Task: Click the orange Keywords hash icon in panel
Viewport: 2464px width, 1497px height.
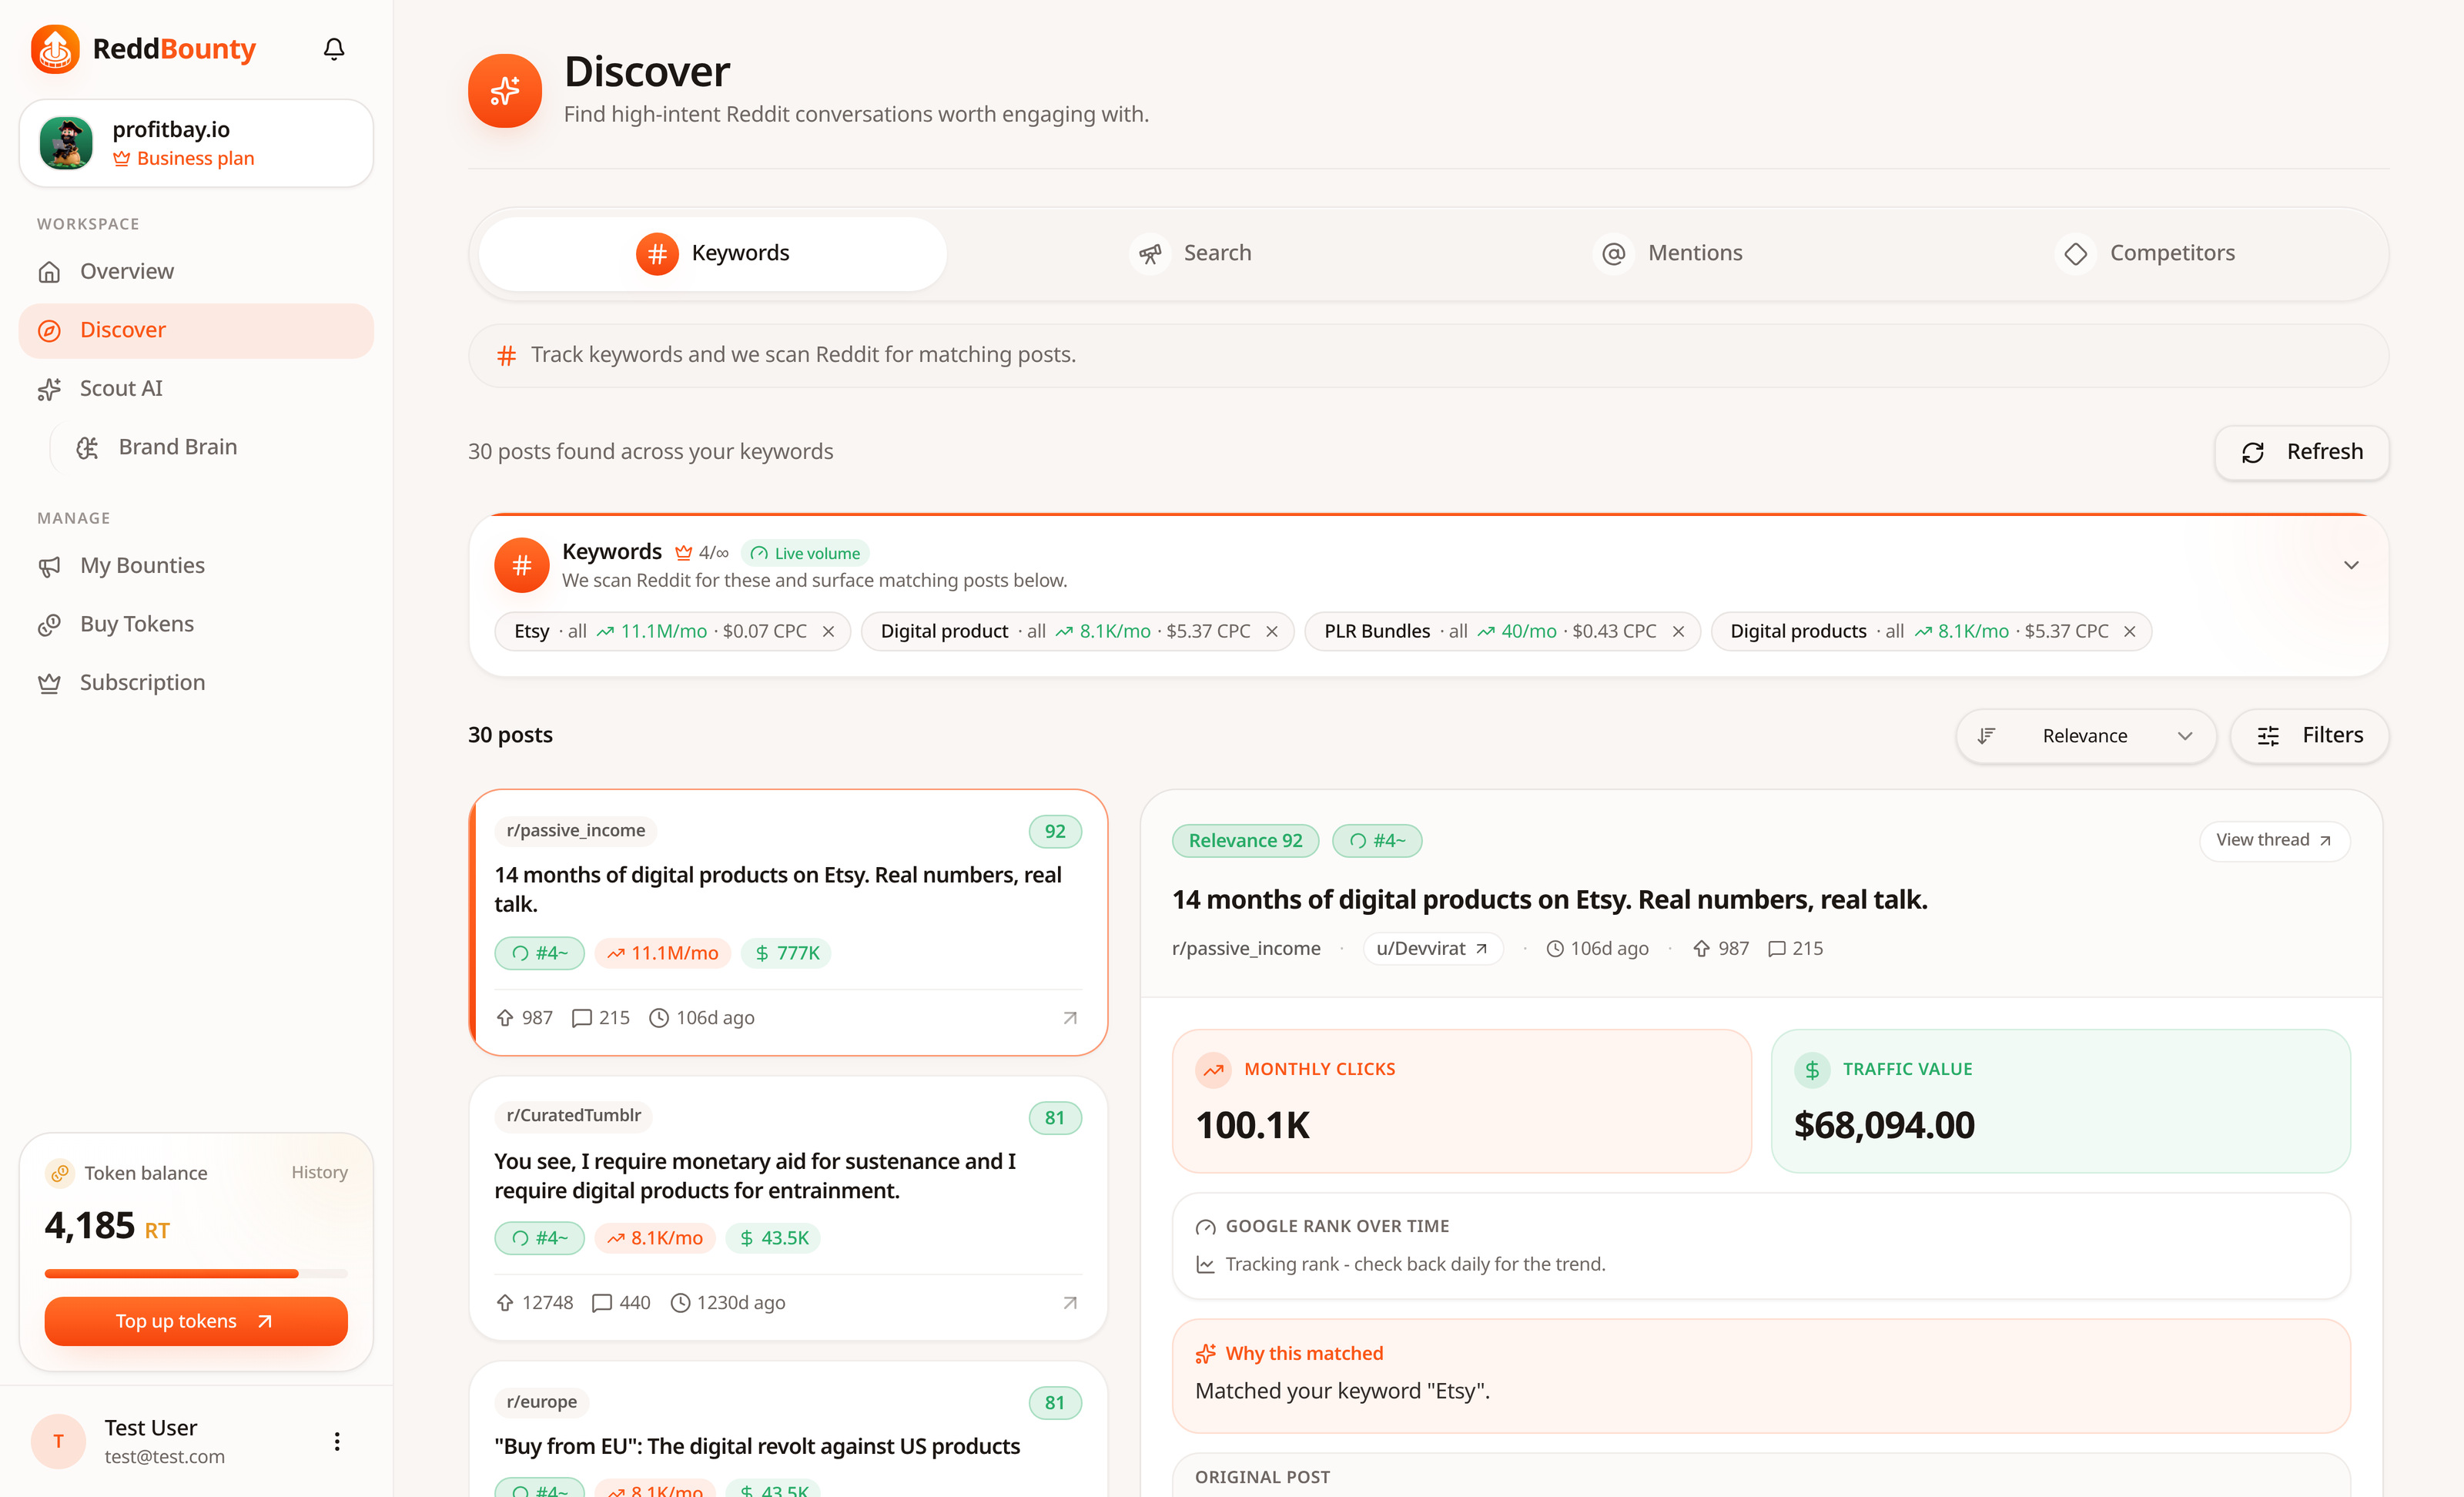Action: pos(521,565)
